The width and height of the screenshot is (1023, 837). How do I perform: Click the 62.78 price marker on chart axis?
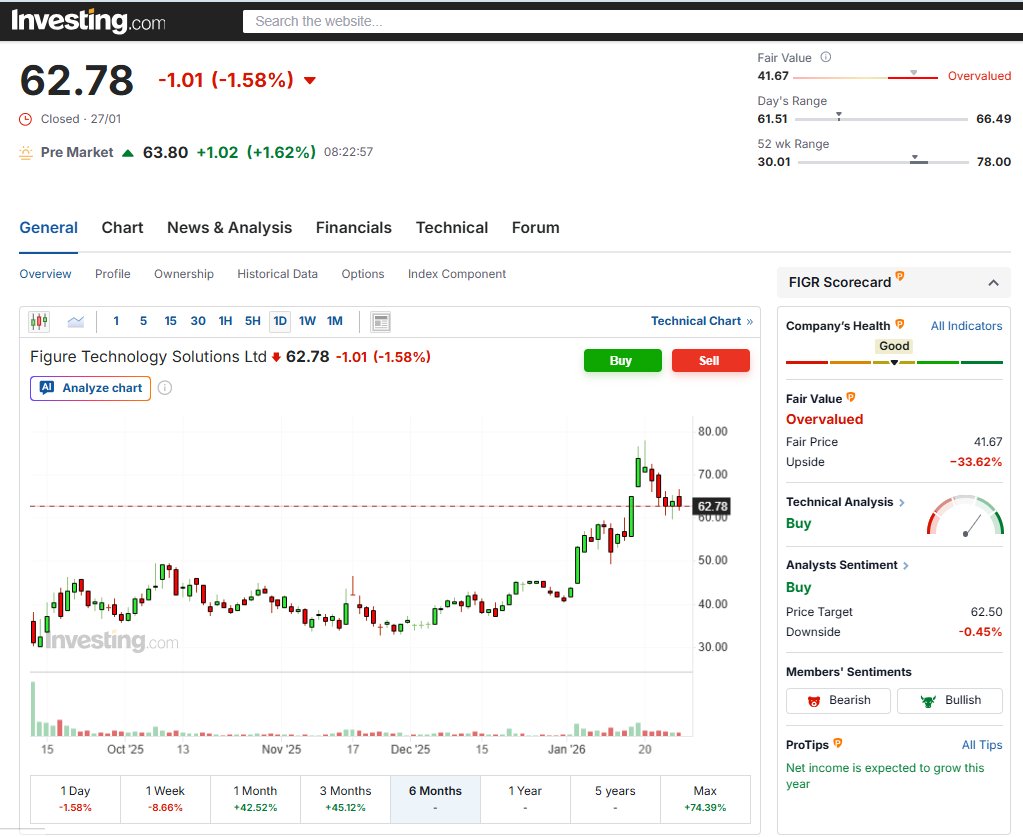point(712,506)
